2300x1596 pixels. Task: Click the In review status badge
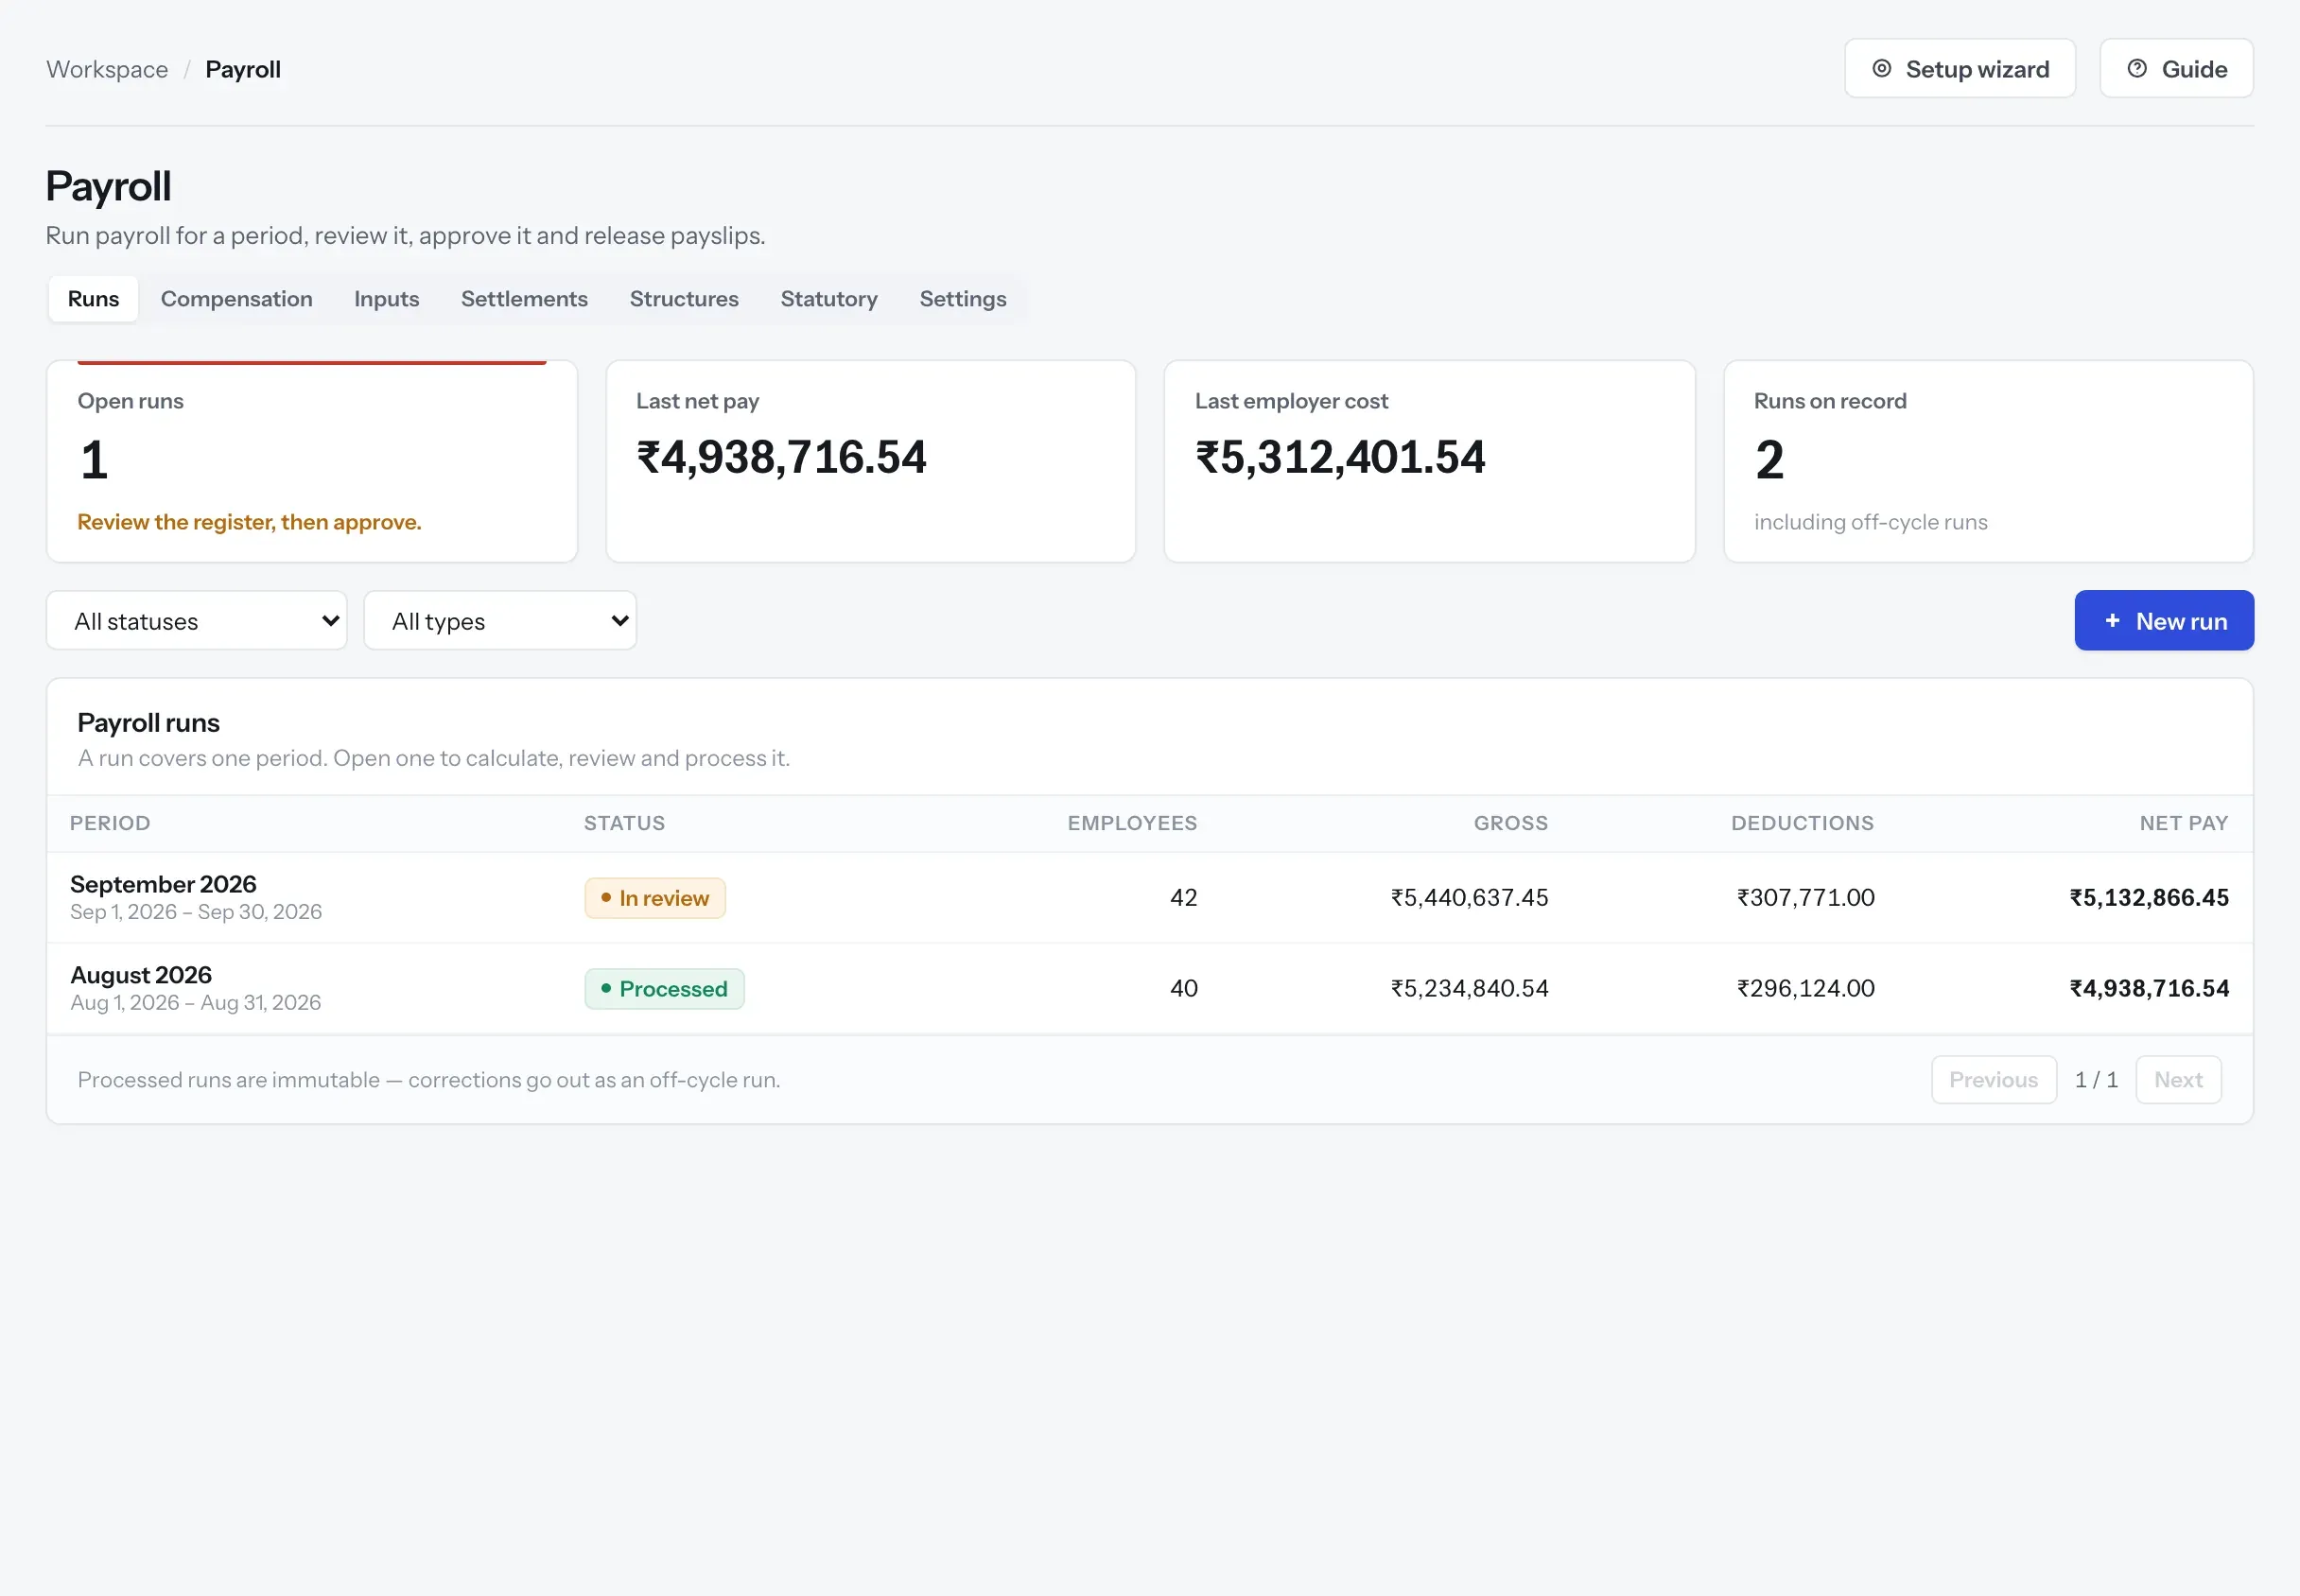click(x=655, y=898)
